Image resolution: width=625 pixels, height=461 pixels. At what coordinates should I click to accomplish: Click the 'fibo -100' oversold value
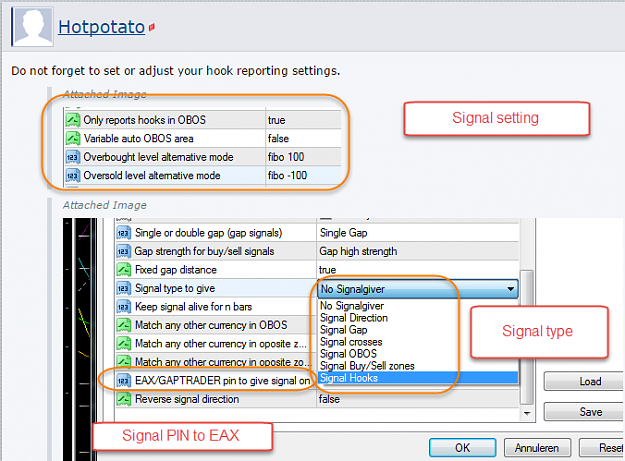click(x=287, y=175)
